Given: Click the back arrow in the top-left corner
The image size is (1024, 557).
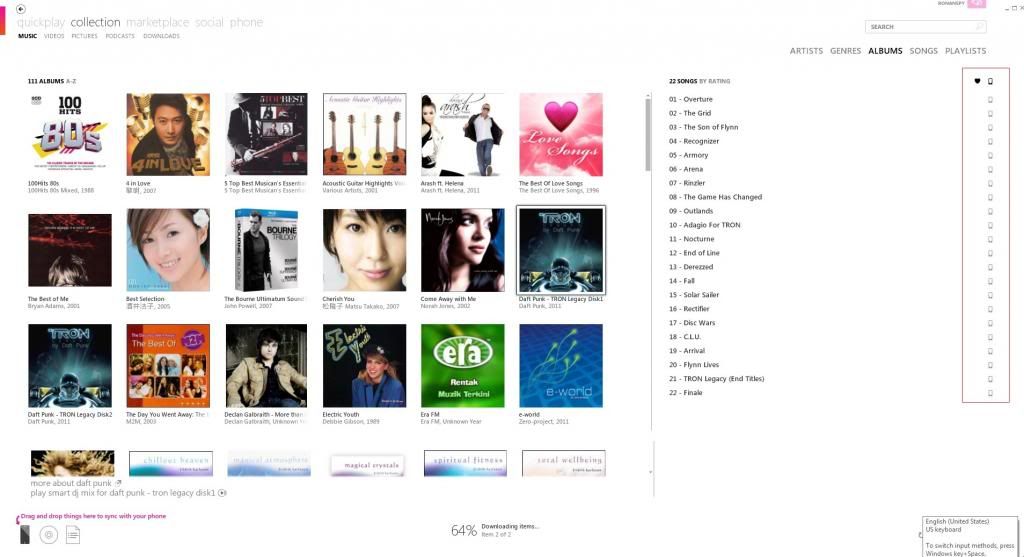Looking at the screenshot, I should [21, 9].
